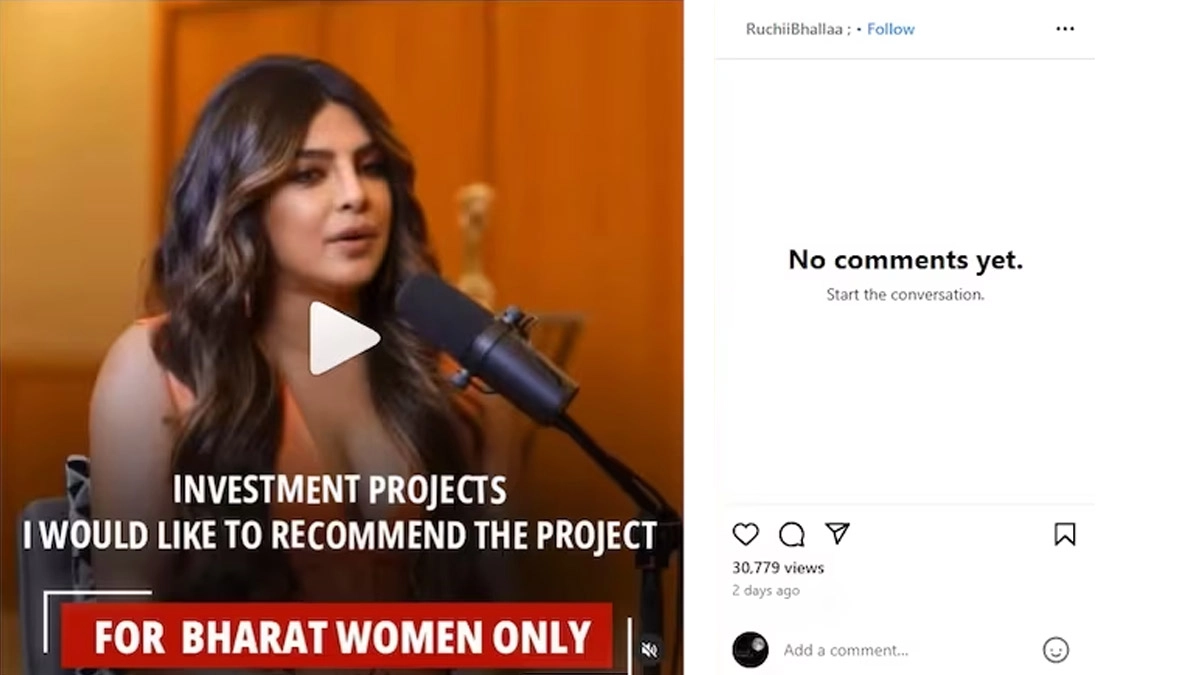
Task: Follow the RuchiiBhallaa account
Action: pyautogui.click(x=891, y=29)
